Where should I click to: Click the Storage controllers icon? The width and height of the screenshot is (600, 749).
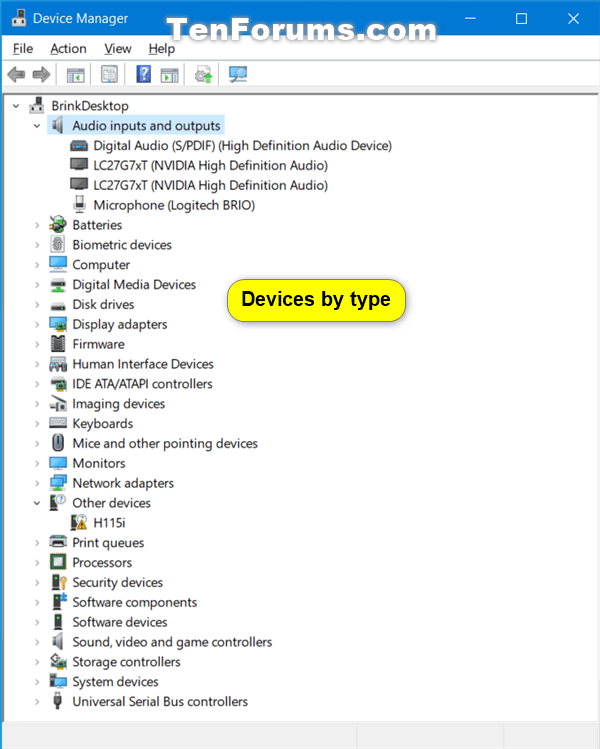click(58, 662)
